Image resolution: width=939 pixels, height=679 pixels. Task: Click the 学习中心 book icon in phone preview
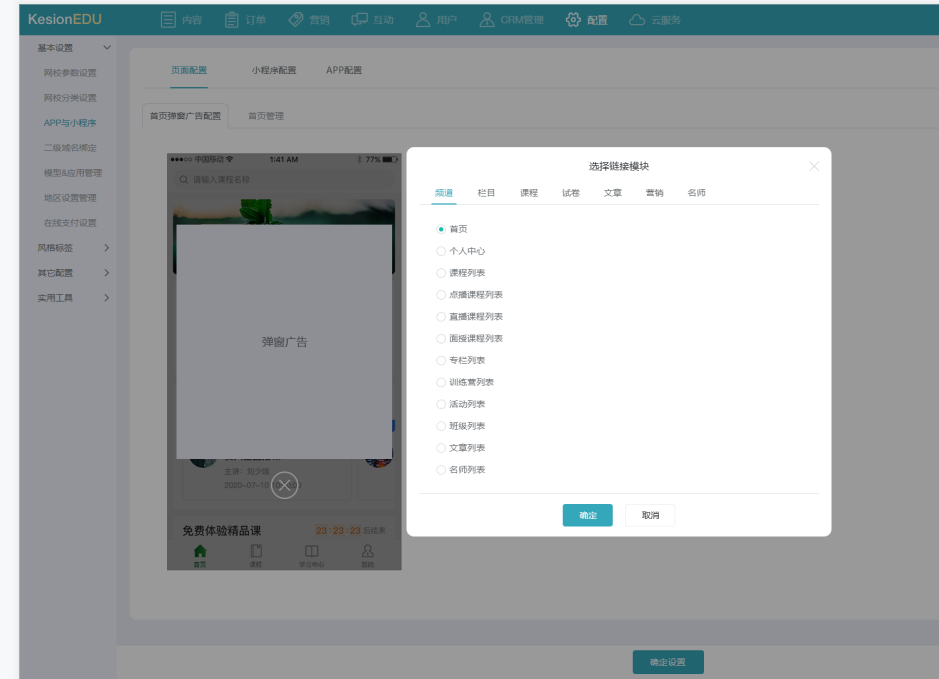312,551
